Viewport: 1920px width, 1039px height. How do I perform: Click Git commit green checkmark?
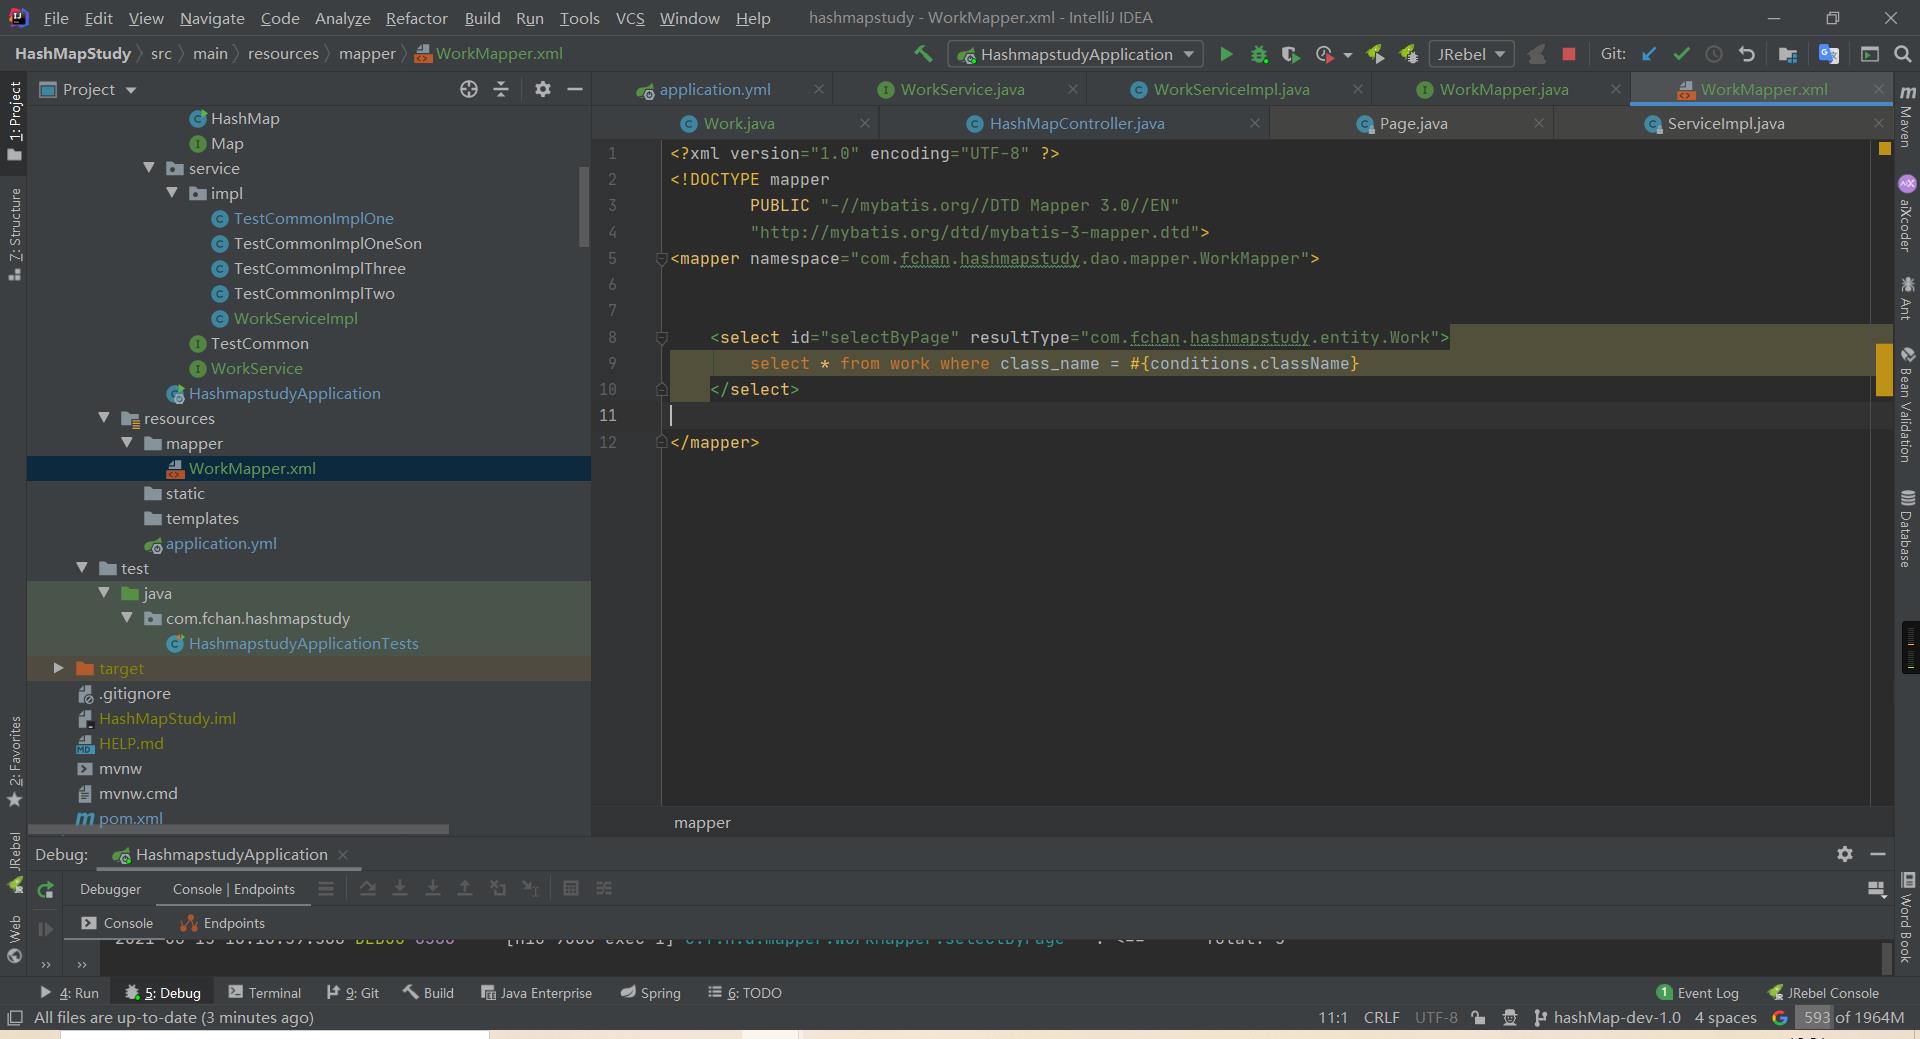click(x=1681, y=54)
